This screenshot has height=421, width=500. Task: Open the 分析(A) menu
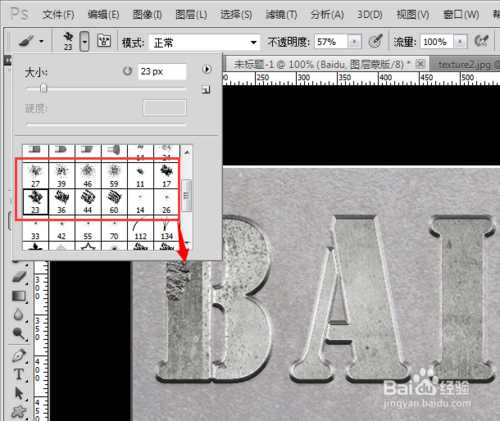click(327, 14)
